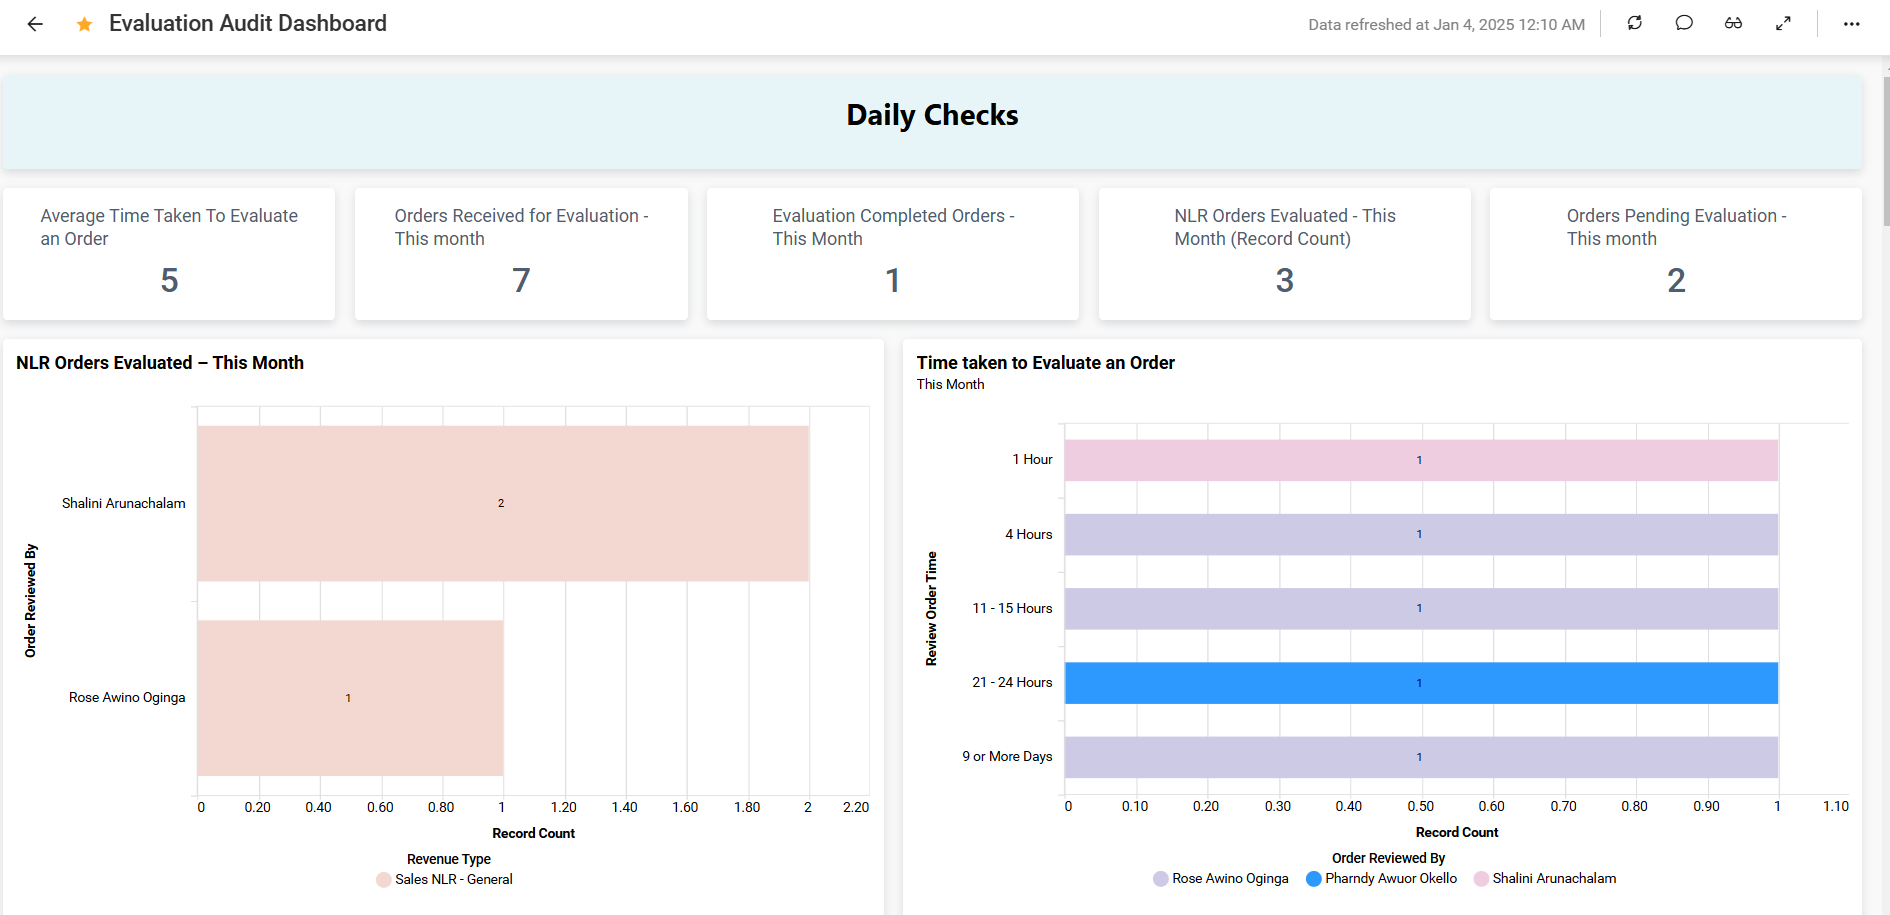
Task: Click Shalini Arunachalam legend color swatch
Action: tap(1481, 879)
